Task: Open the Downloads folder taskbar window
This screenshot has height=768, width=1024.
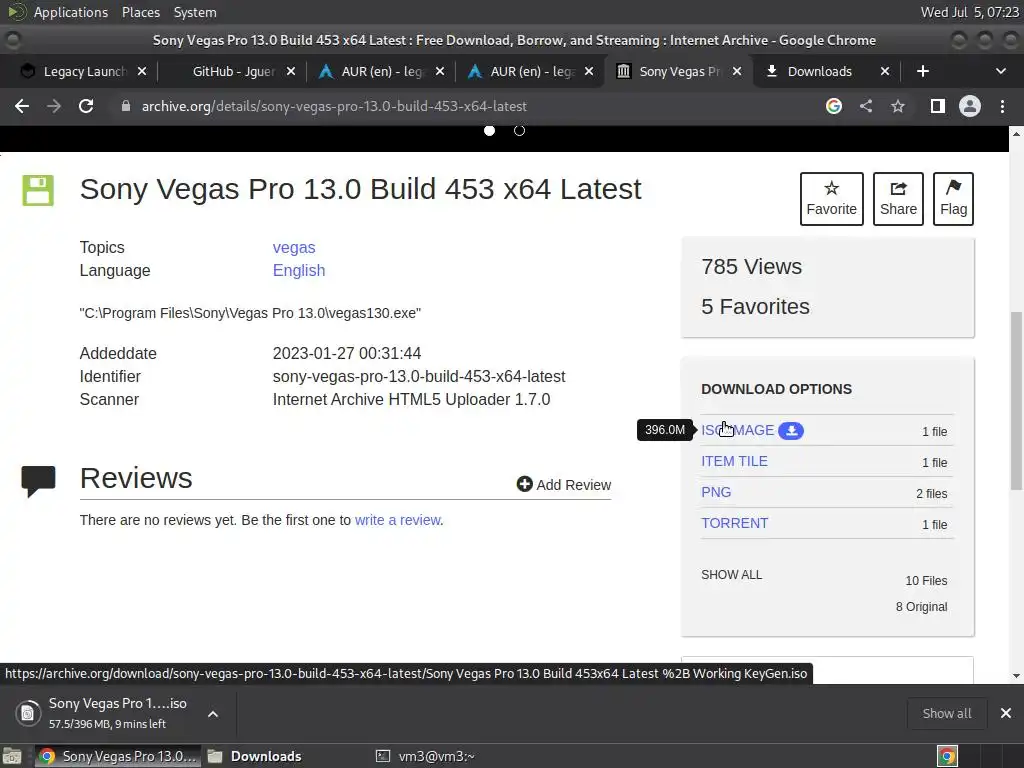Action: (255, 756)
